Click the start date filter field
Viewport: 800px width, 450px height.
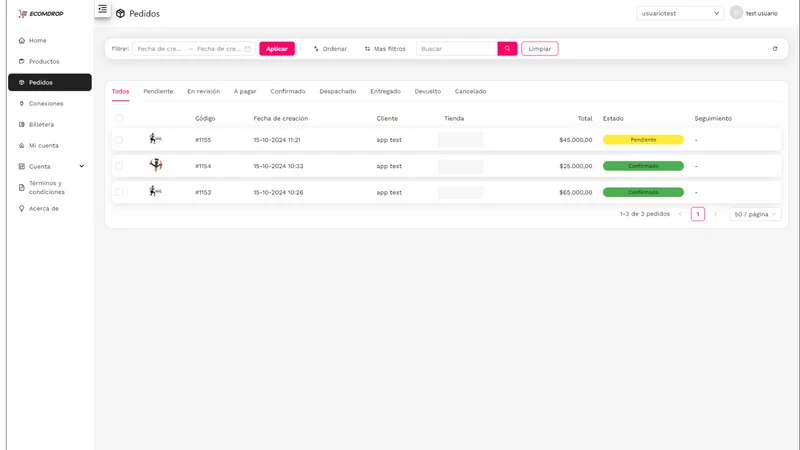[x=159, y=49]
